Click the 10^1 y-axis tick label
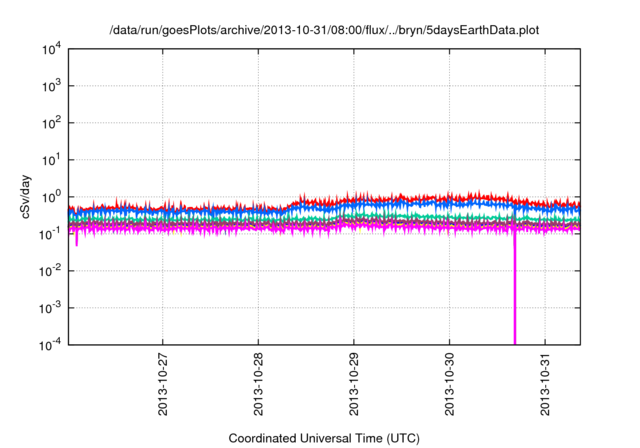The width and height of the screenshot is (640, 448). 51,160
